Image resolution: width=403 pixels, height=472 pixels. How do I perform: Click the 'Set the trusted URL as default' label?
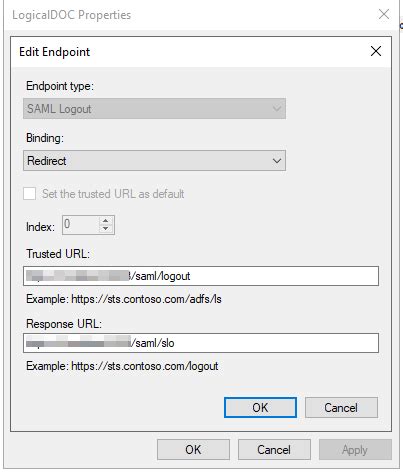(x=113, y=194)
